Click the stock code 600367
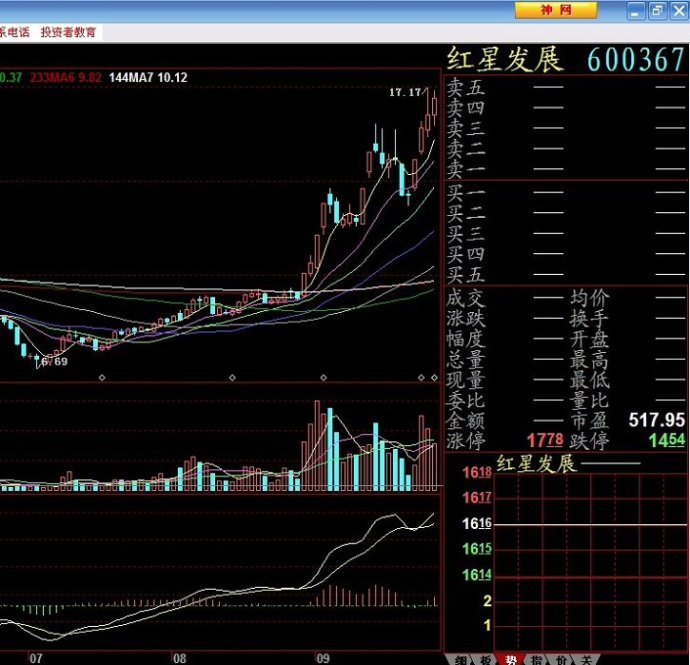Image resolution: width=690 pixels, height=665 pixels. (x=636, y=59)
